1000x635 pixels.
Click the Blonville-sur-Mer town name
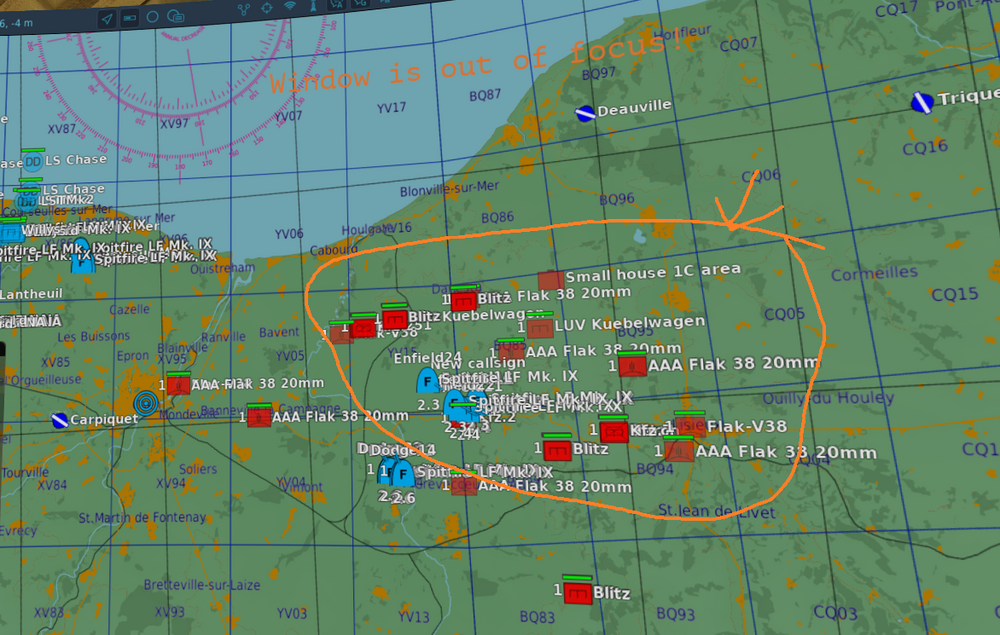449,189
